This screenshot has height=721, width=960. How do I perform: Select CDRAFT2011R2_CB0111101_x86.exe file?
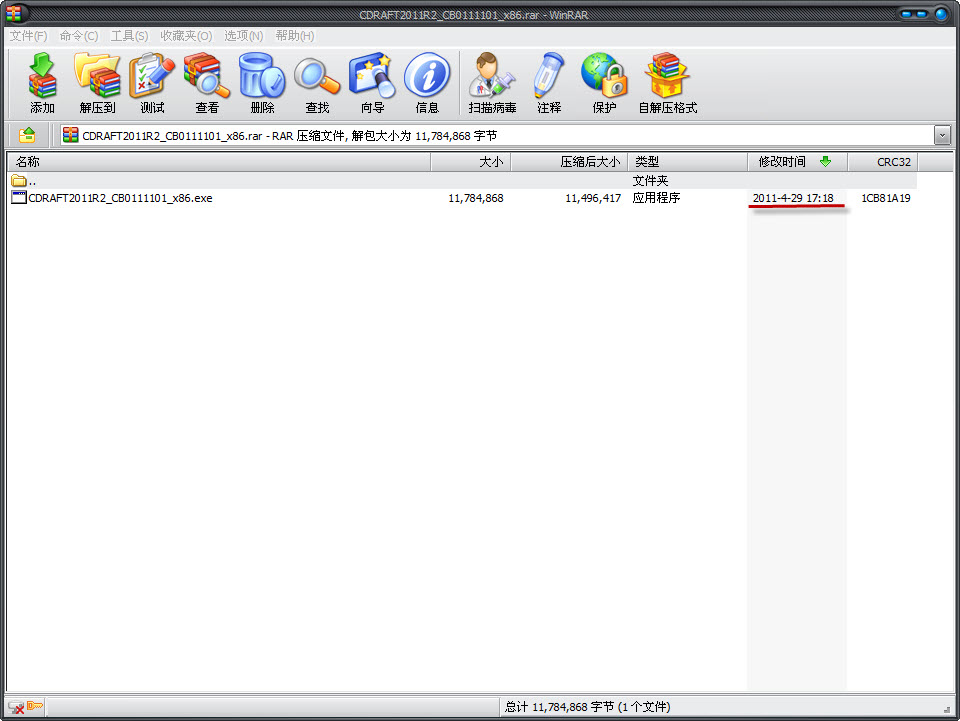click(x=120, y=198)
